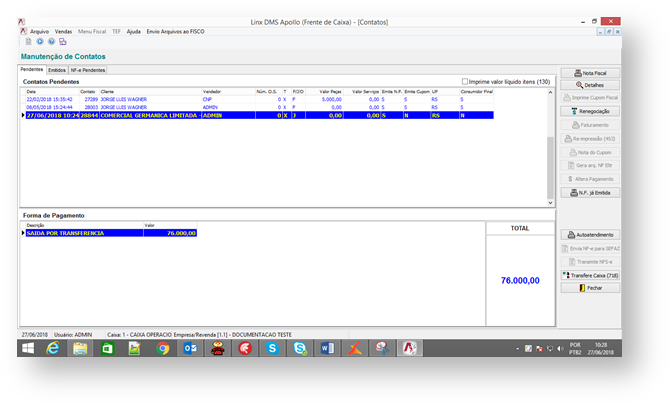Viewport: 670px width, 405px height.
Task: Click the contacts list vertical scrollbar thumb
Action: tap(550, 167)
